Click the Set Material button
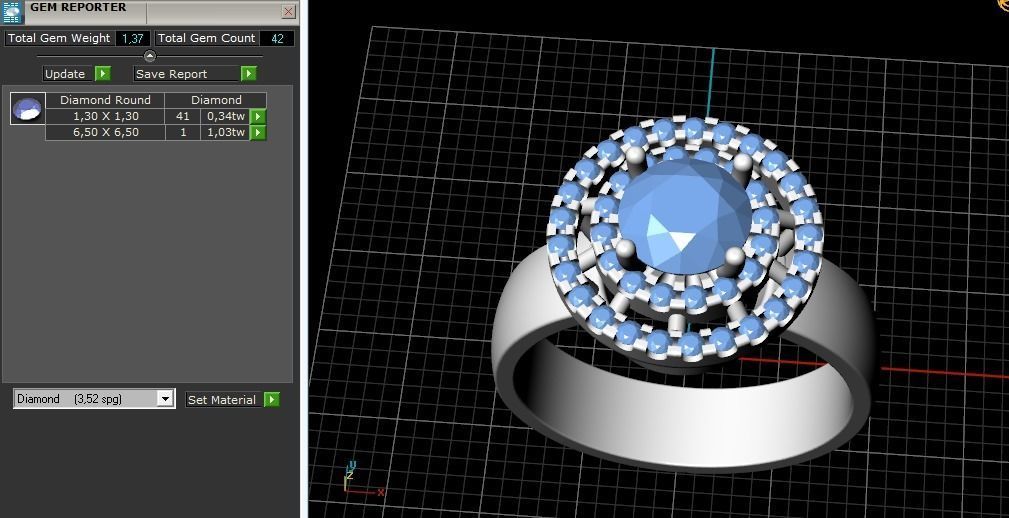Screen dimensions: 1009x518 click(224, 400)
